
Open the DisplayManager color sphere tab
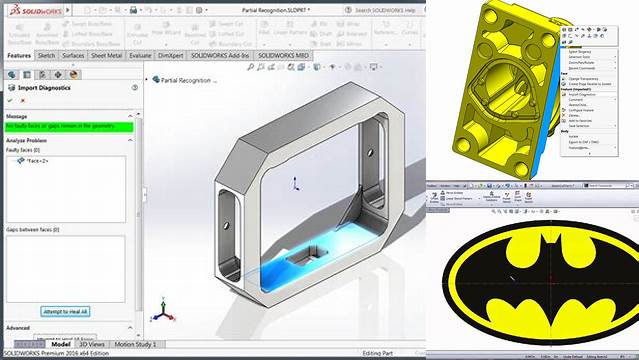pos(74,75)
